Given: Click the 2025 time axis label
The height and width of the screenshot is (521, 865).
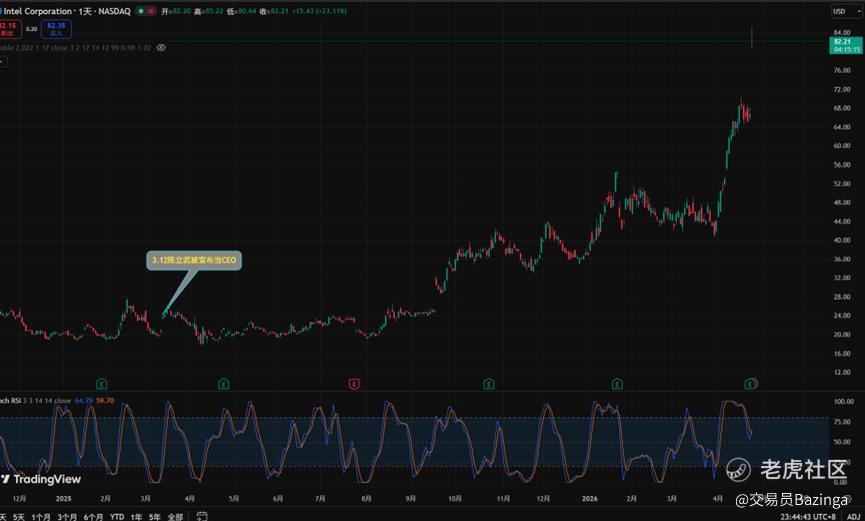Looking at the screenshot, I should click(63, 498).
